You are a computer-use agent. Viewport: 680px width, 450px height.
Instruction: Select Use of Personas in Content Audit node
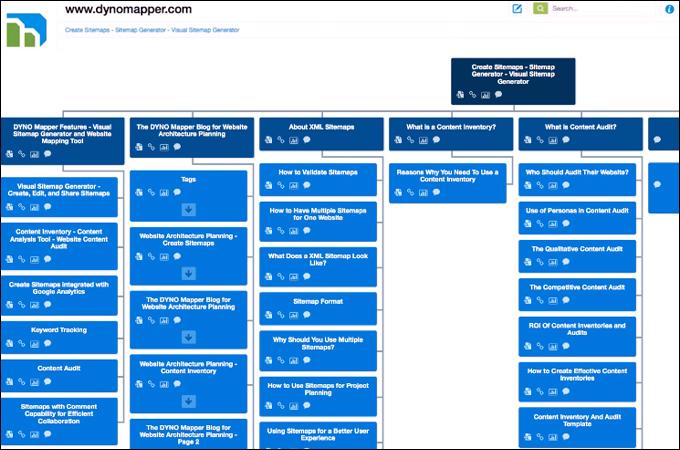pos(577,217)
